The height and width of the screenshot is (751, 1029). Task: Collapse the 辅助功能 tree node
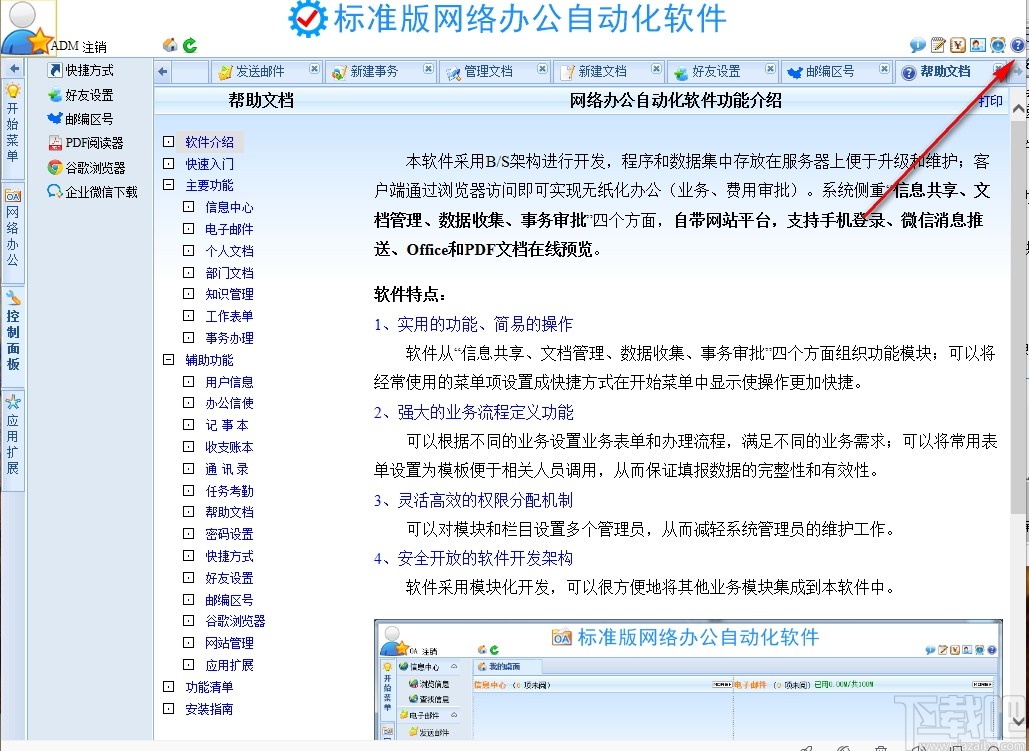click(x=168, y=359)
